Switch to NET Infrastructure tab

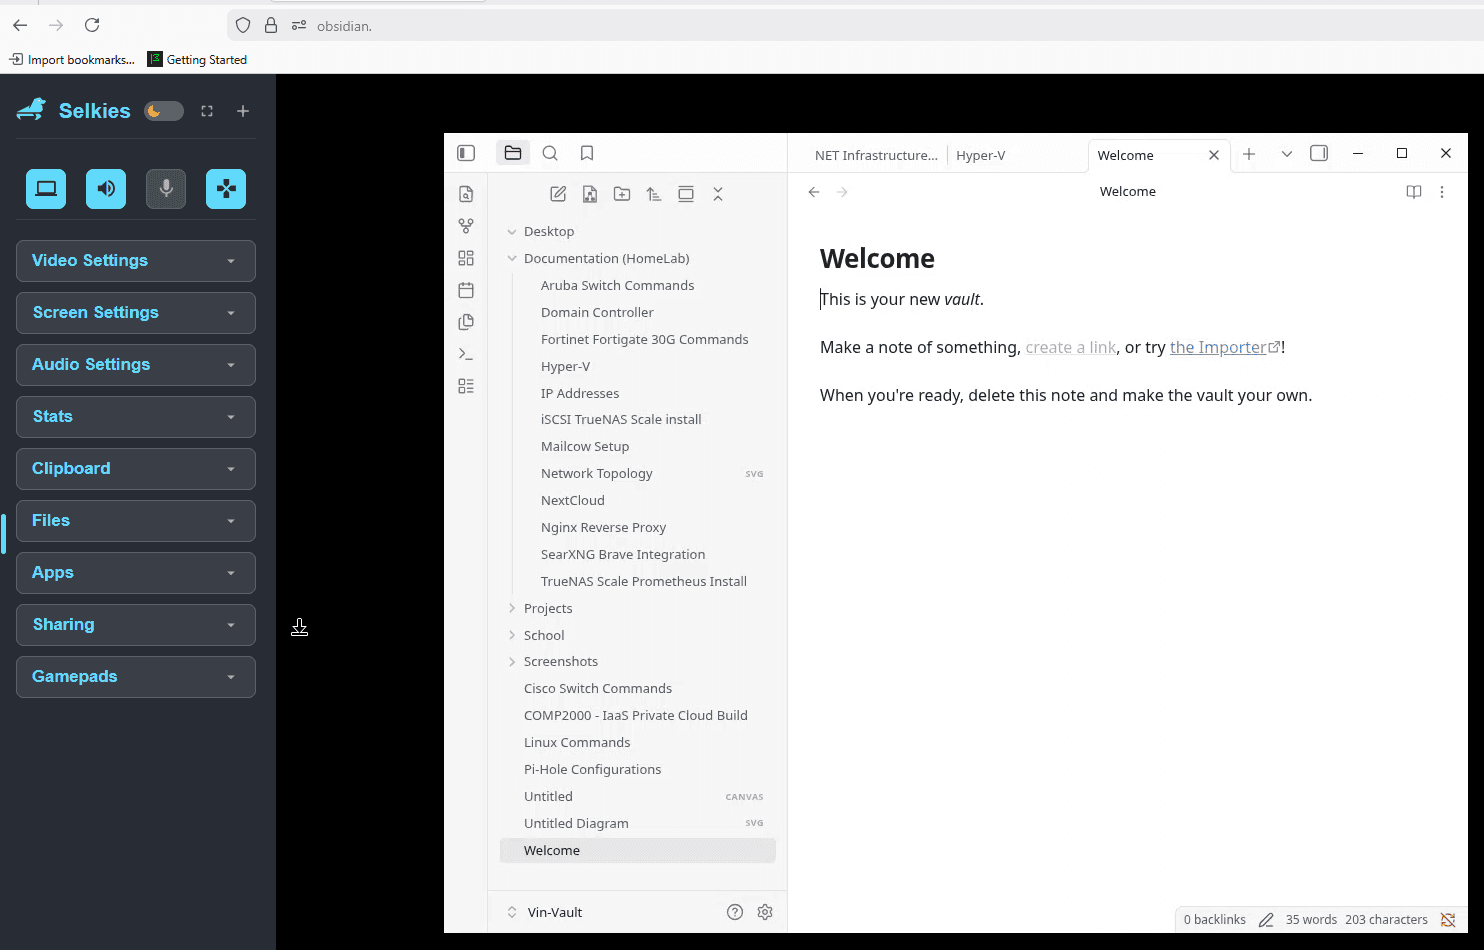pyautogui.click(x=875, y=155)
